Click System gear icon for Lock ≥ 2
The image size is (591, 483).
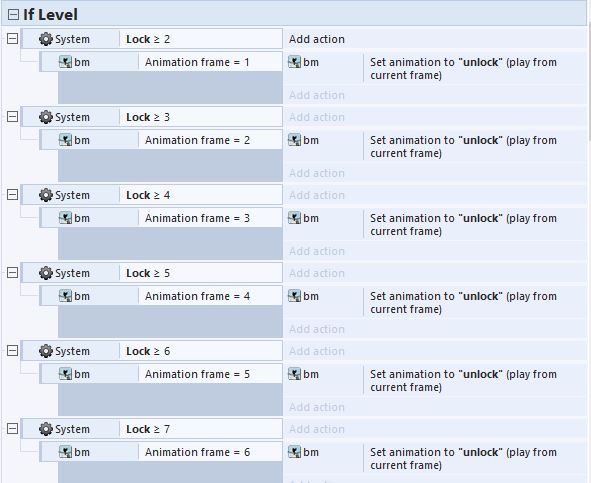coord(46,39)
